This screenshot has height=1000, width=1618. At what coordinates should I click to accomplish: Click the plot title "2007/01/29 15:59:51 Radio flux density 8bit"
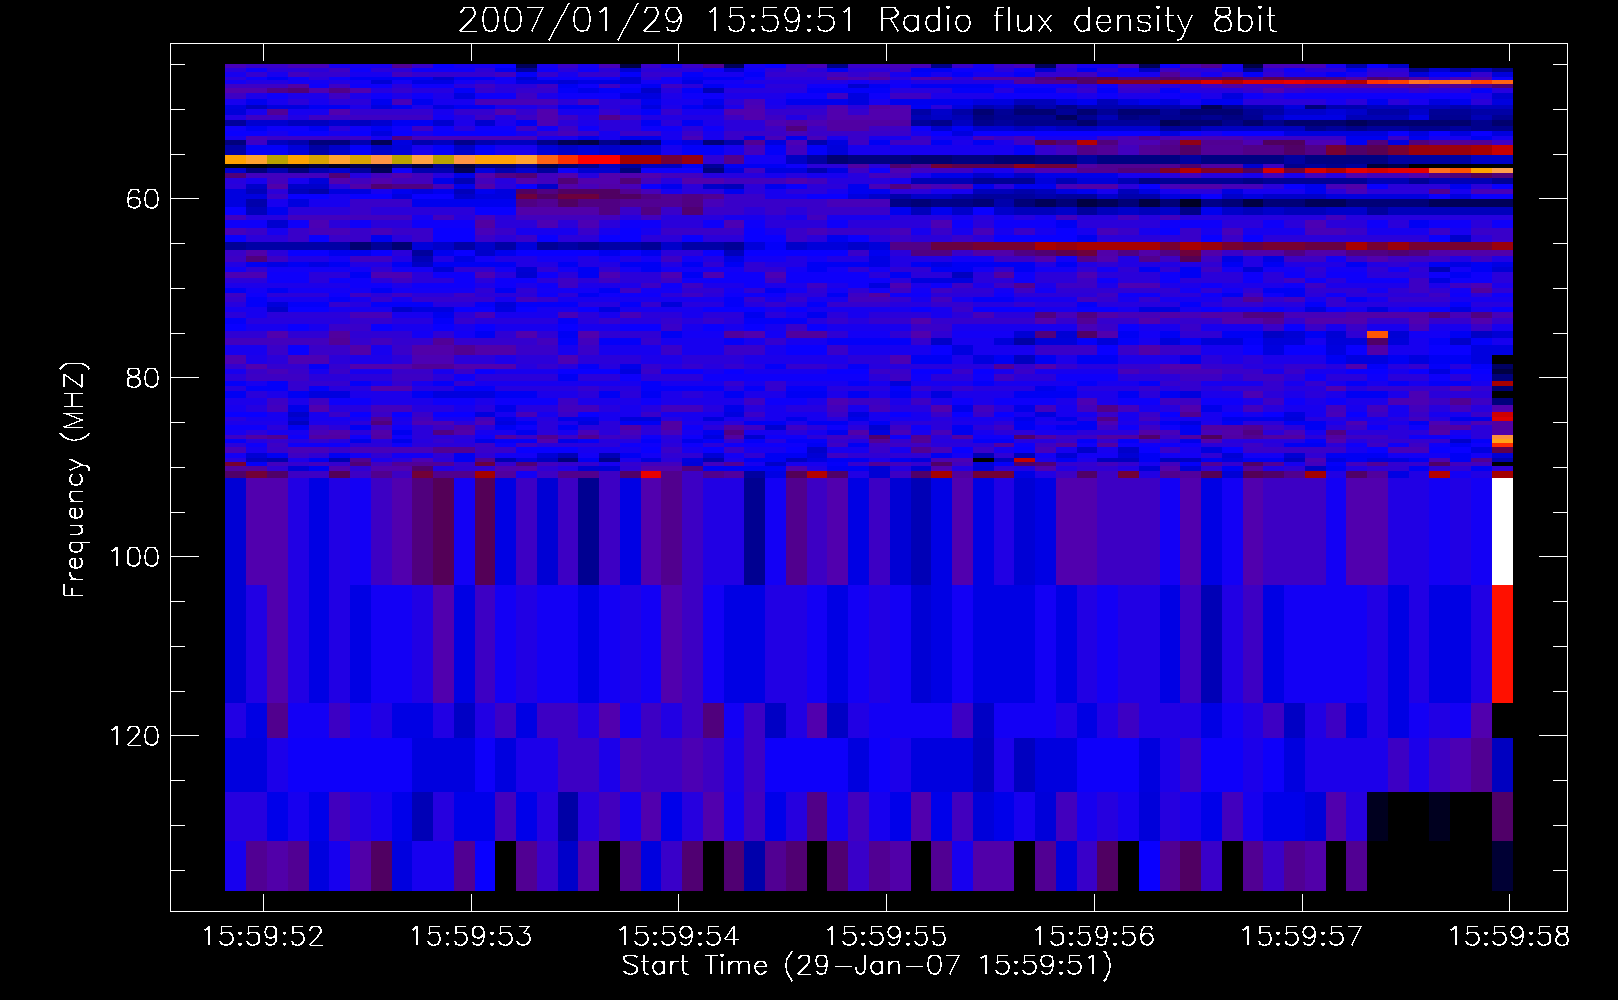[867, 20]
